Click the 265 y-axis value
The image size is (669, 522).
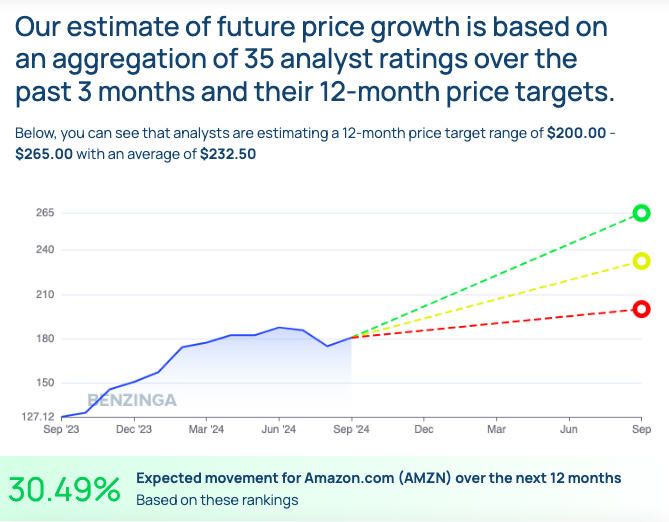43,213
